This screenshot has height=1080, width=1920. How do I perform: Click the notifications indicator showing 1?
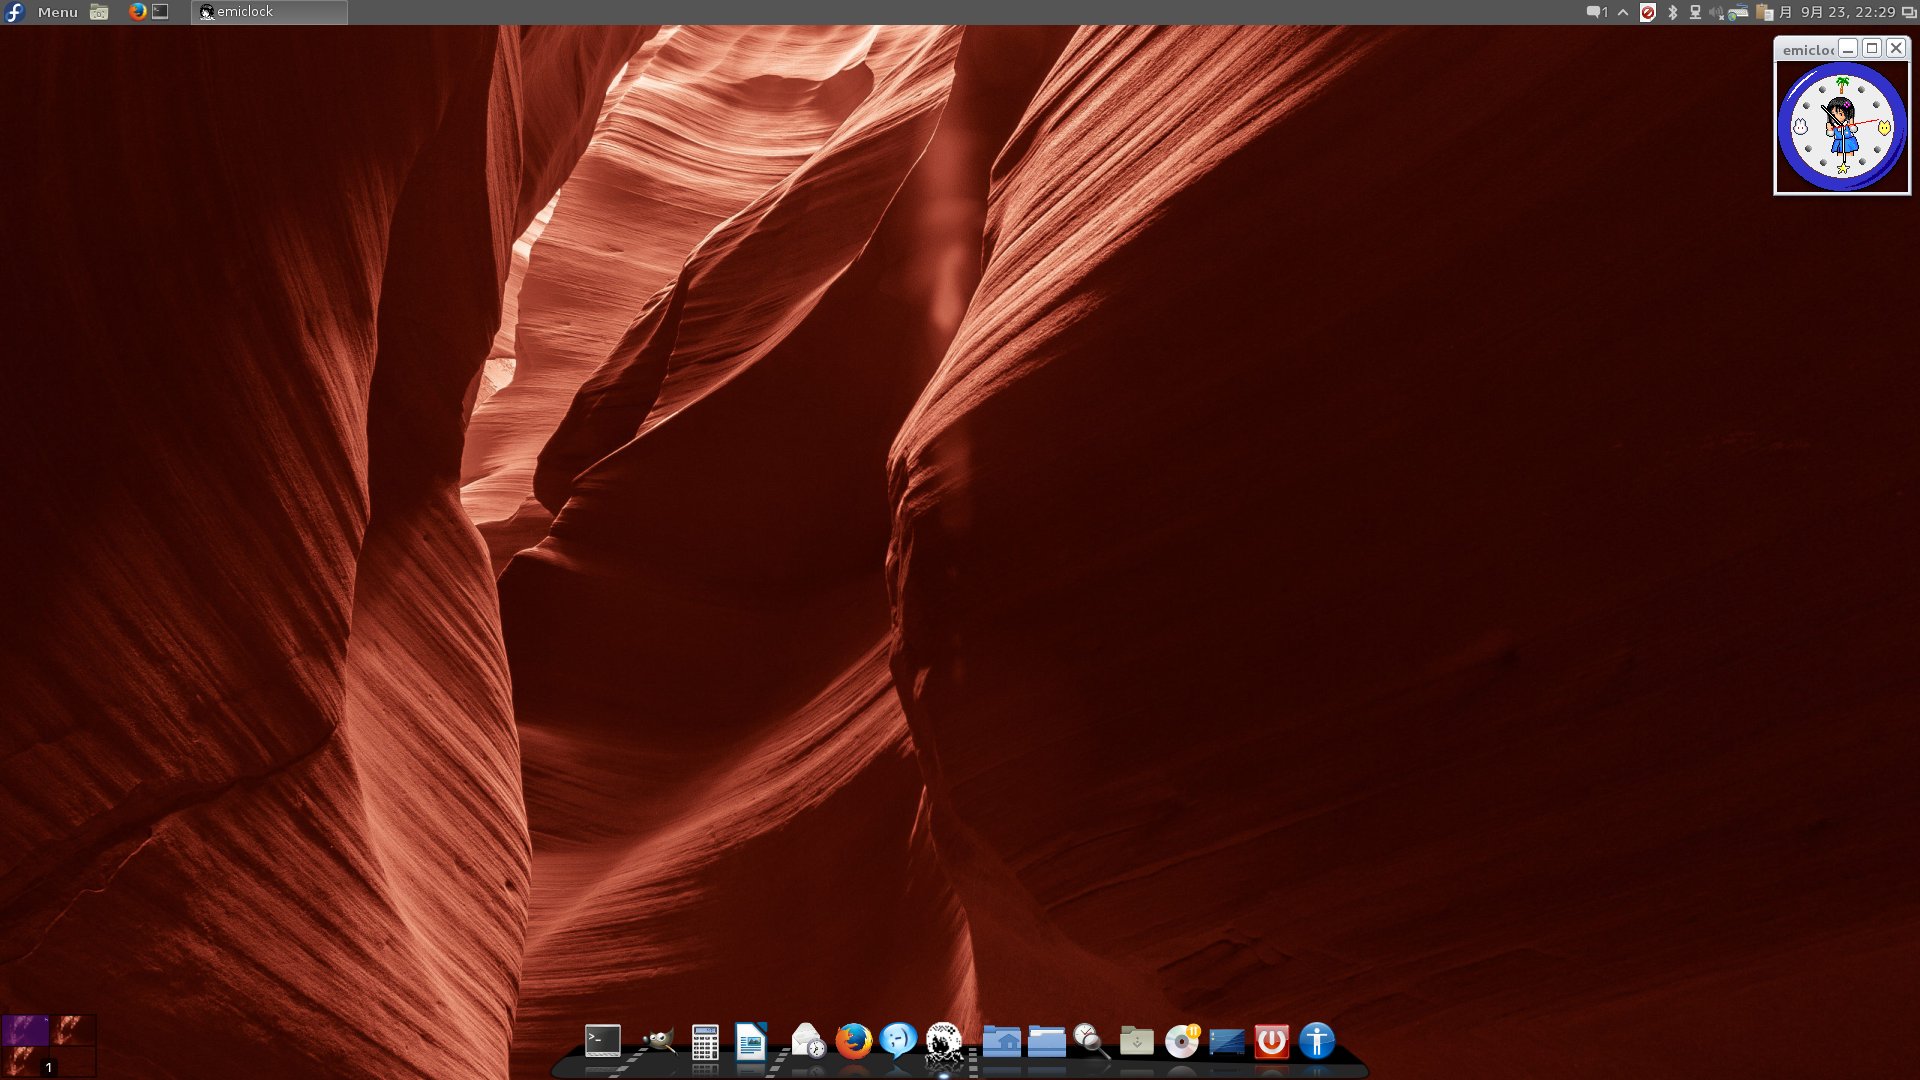pos(1596,13)
